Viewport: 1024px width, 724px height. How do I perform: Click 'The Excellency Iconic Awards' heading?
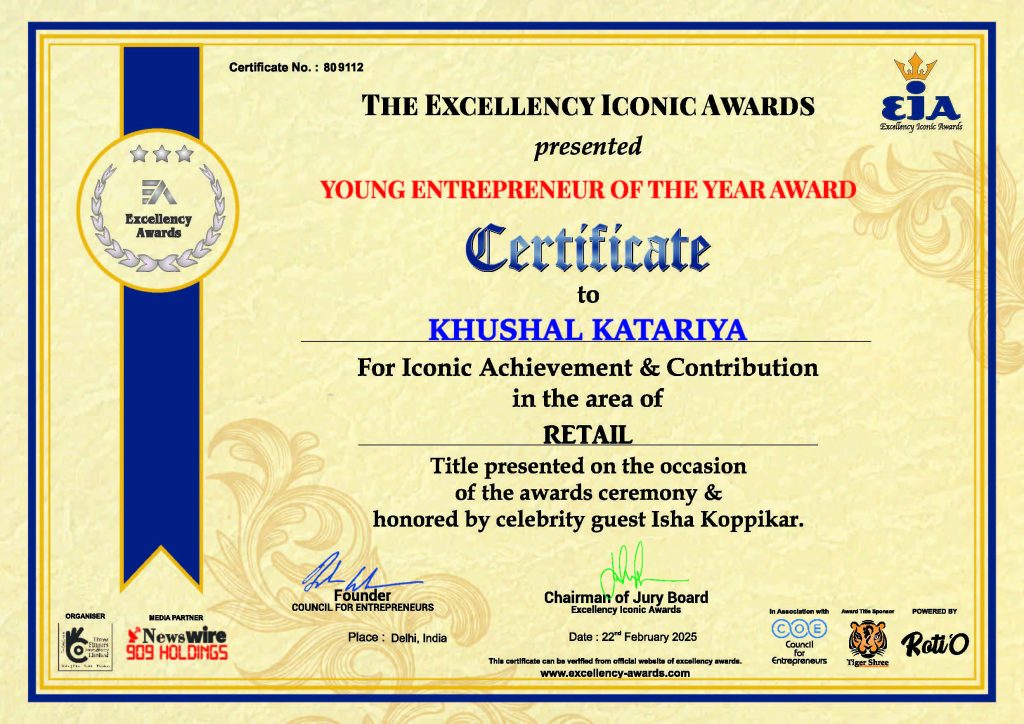point(588,106)
